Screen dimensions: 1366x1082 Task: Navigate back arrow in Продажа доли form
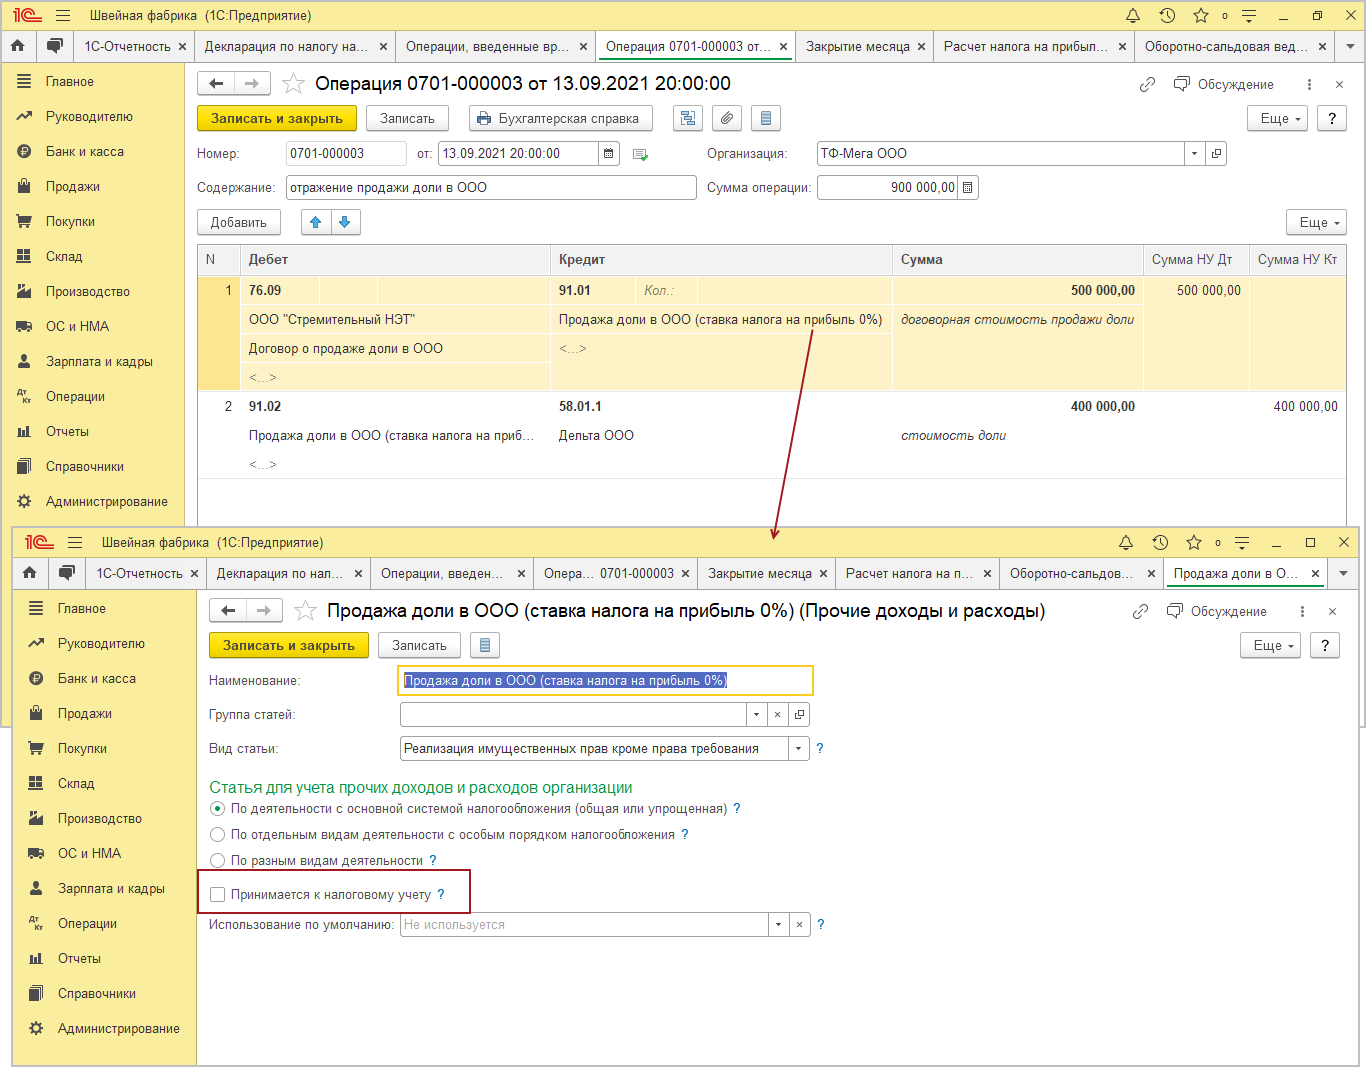pyautogui.click(x=228, y=611)
